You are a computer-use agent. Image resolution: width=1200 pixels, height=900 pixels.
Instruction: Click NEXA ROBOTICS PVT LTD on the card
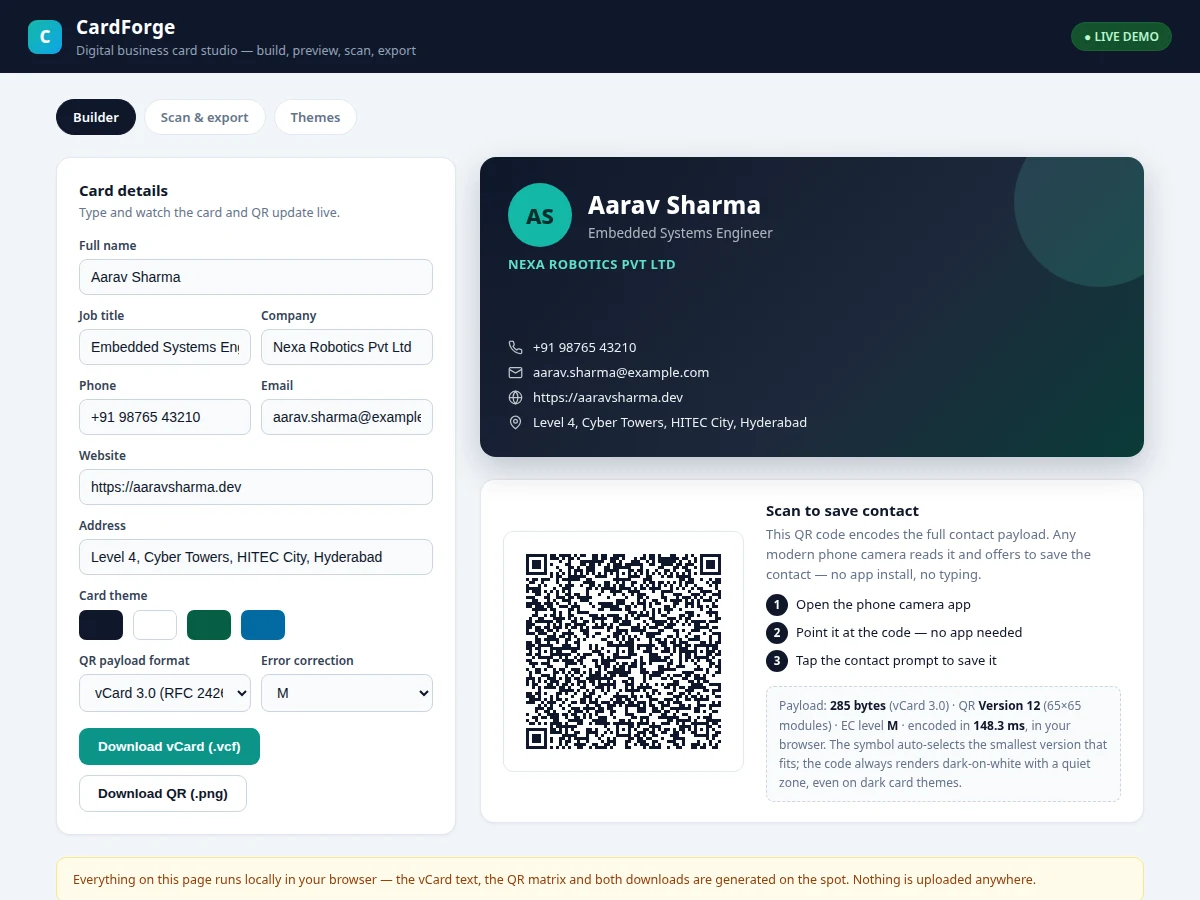(592, 265)
